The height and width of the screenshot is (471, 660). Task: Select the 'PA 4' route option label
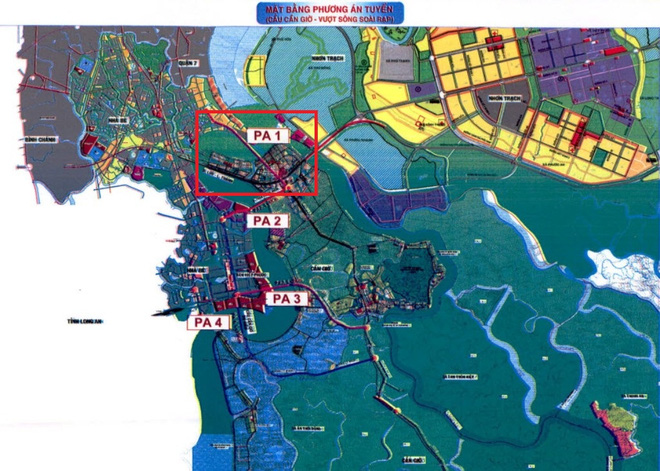208,322
